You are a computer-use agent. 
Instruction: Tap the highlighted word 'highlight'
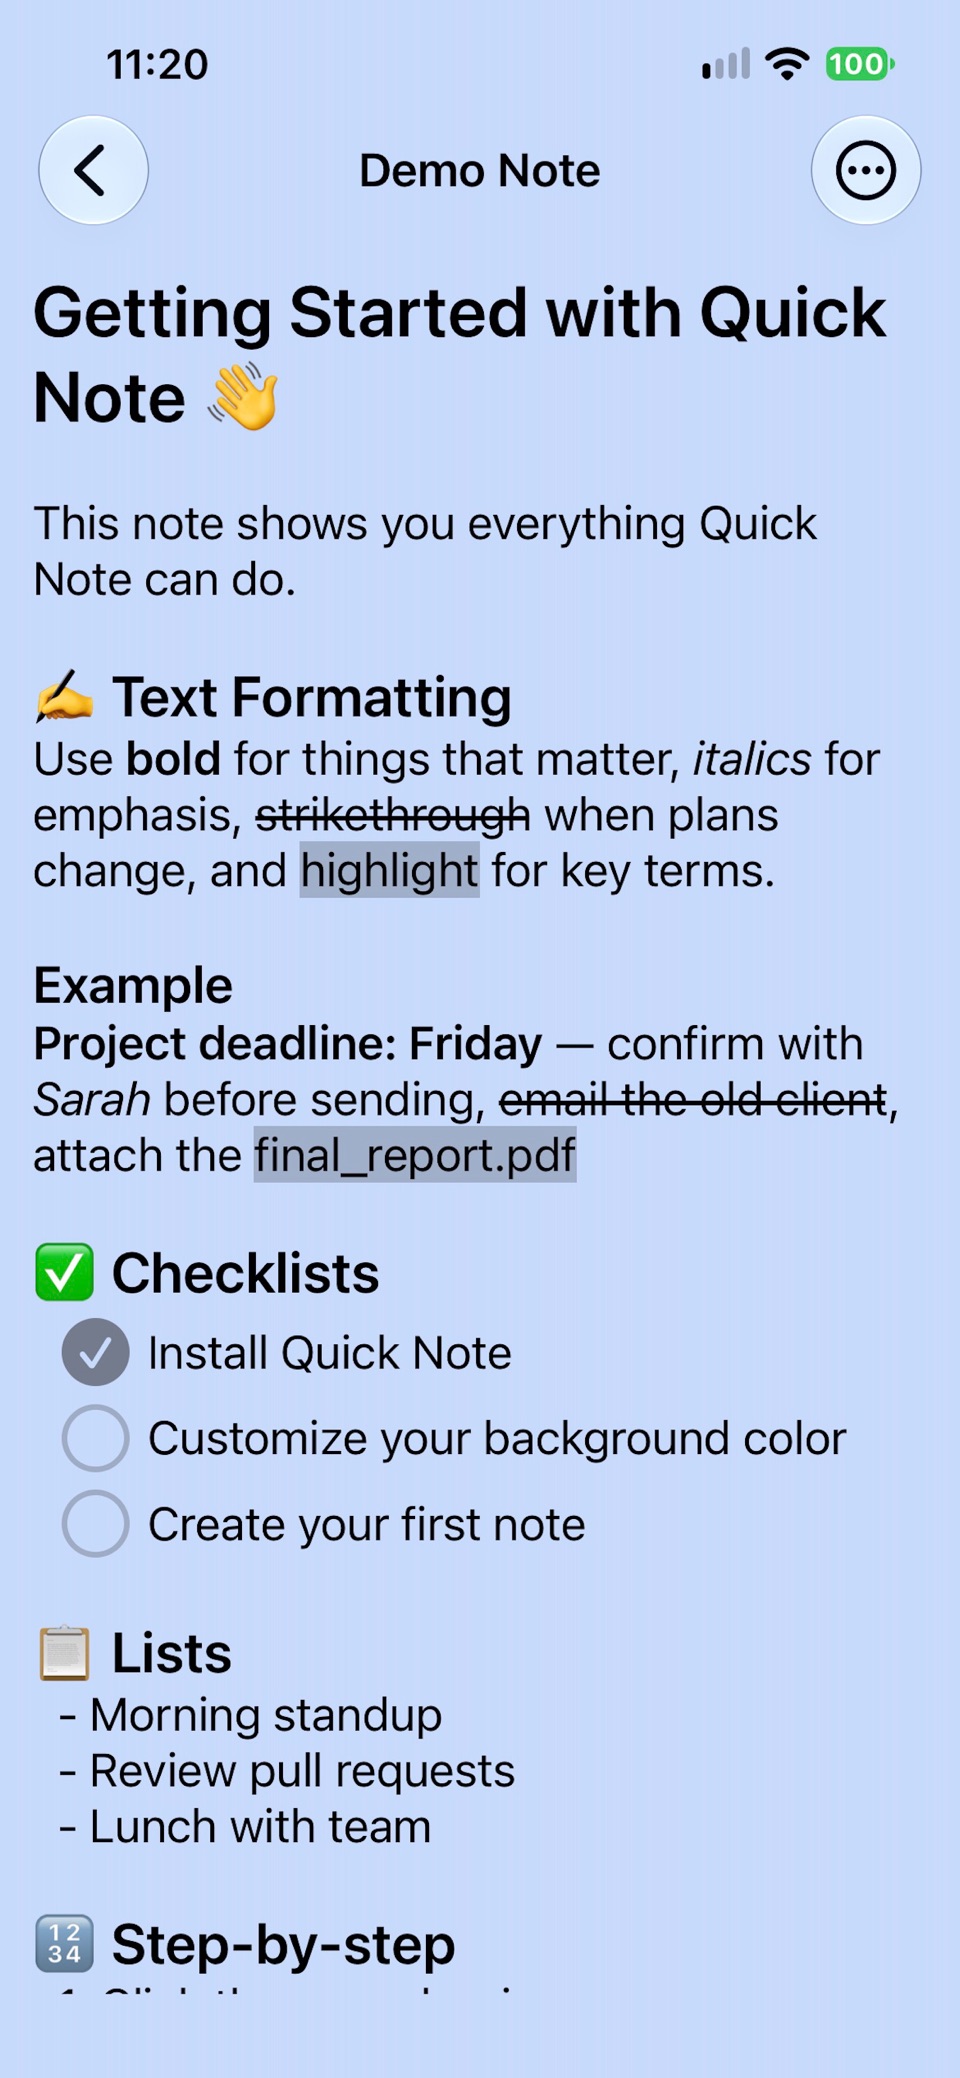(x=389, y=870)
